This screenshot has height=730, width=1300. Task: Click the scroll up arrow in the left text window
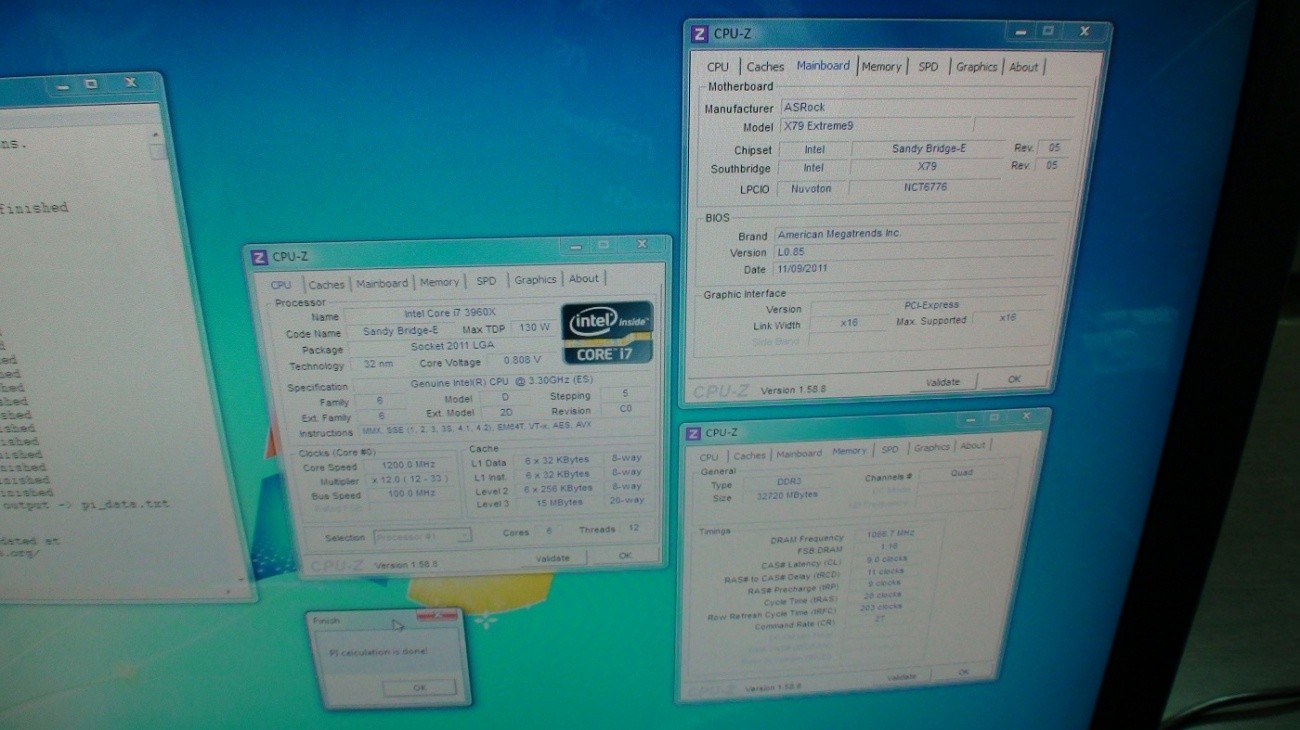pyautogui.click(x=156, y=134)
